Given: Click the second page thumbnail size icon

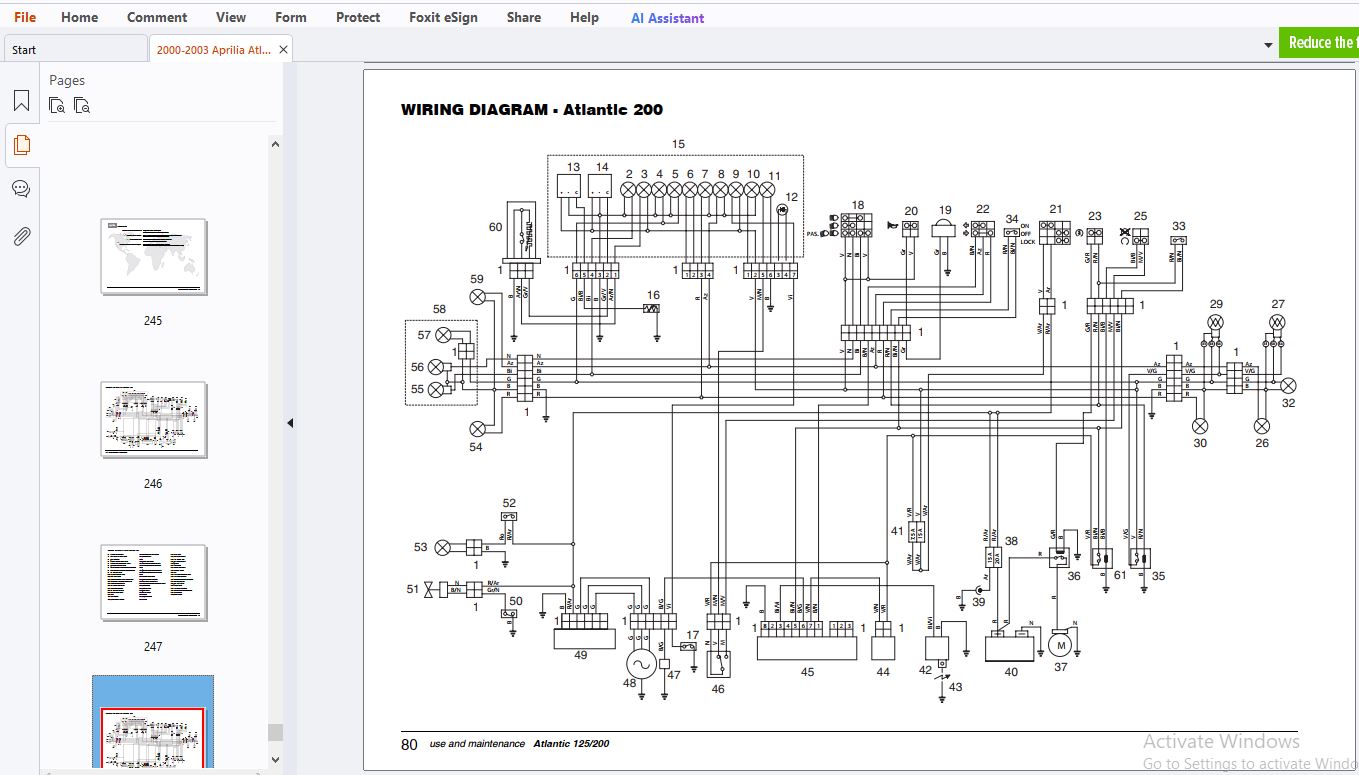Looking at the screenshot, I should [x=82, y=105].
